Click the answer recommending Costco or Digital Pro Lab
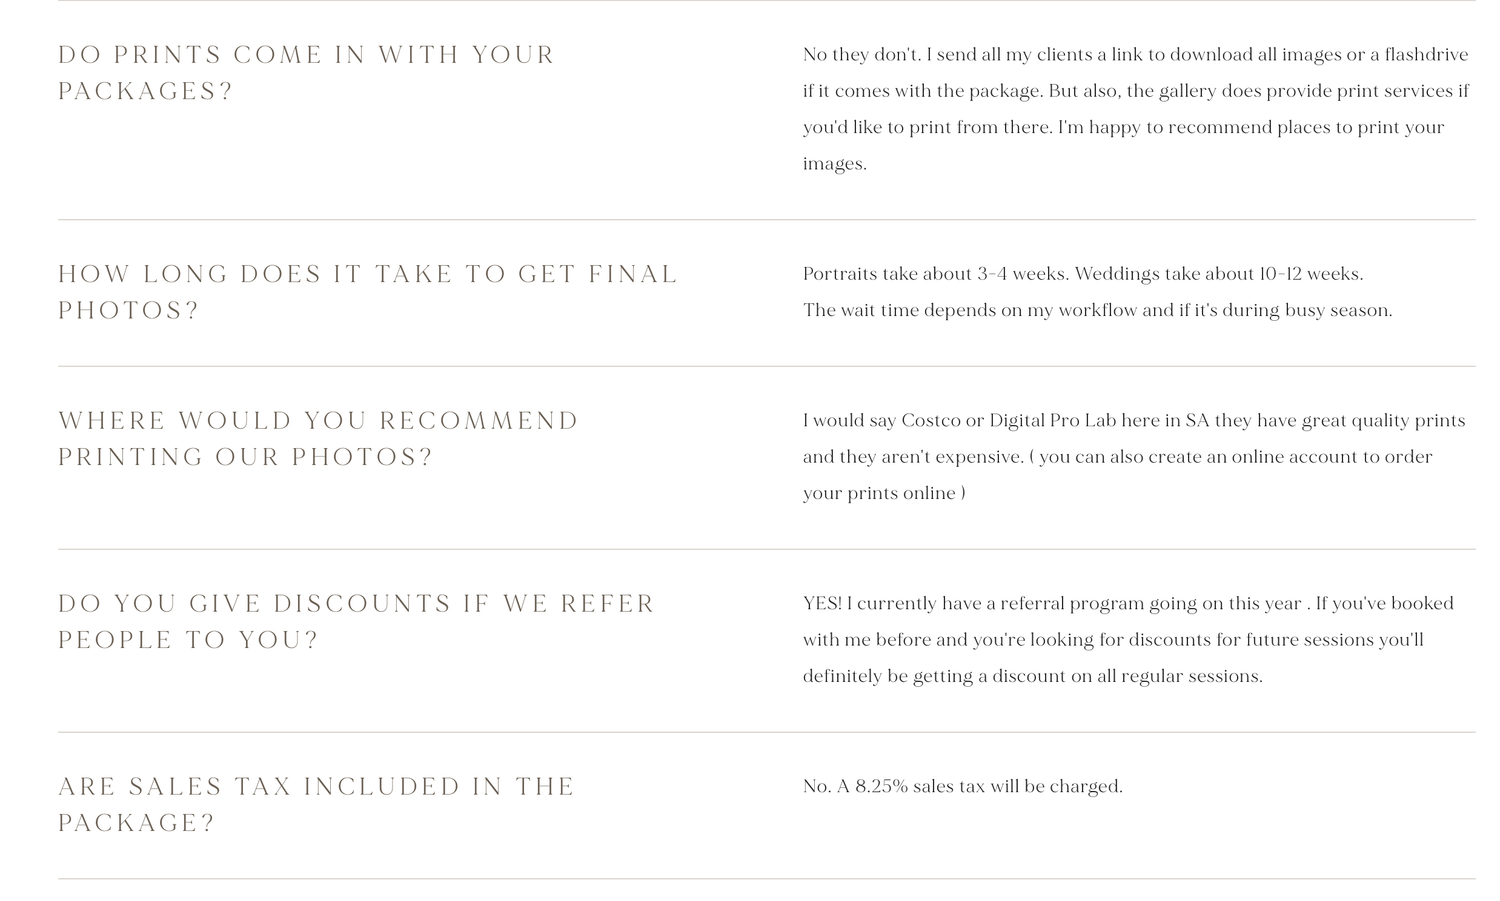The width and height of the screenshot is (1500, 901). pos(1134,457)
